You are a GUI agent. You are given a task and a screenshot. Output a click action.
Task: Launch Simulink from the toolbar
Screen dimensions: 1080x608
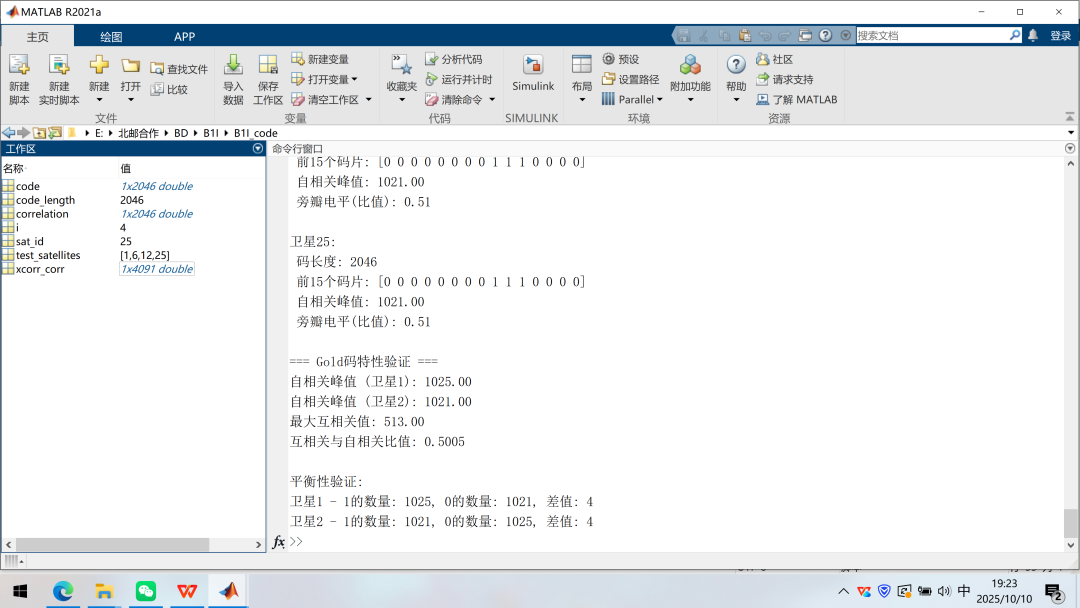pos(532,74)
